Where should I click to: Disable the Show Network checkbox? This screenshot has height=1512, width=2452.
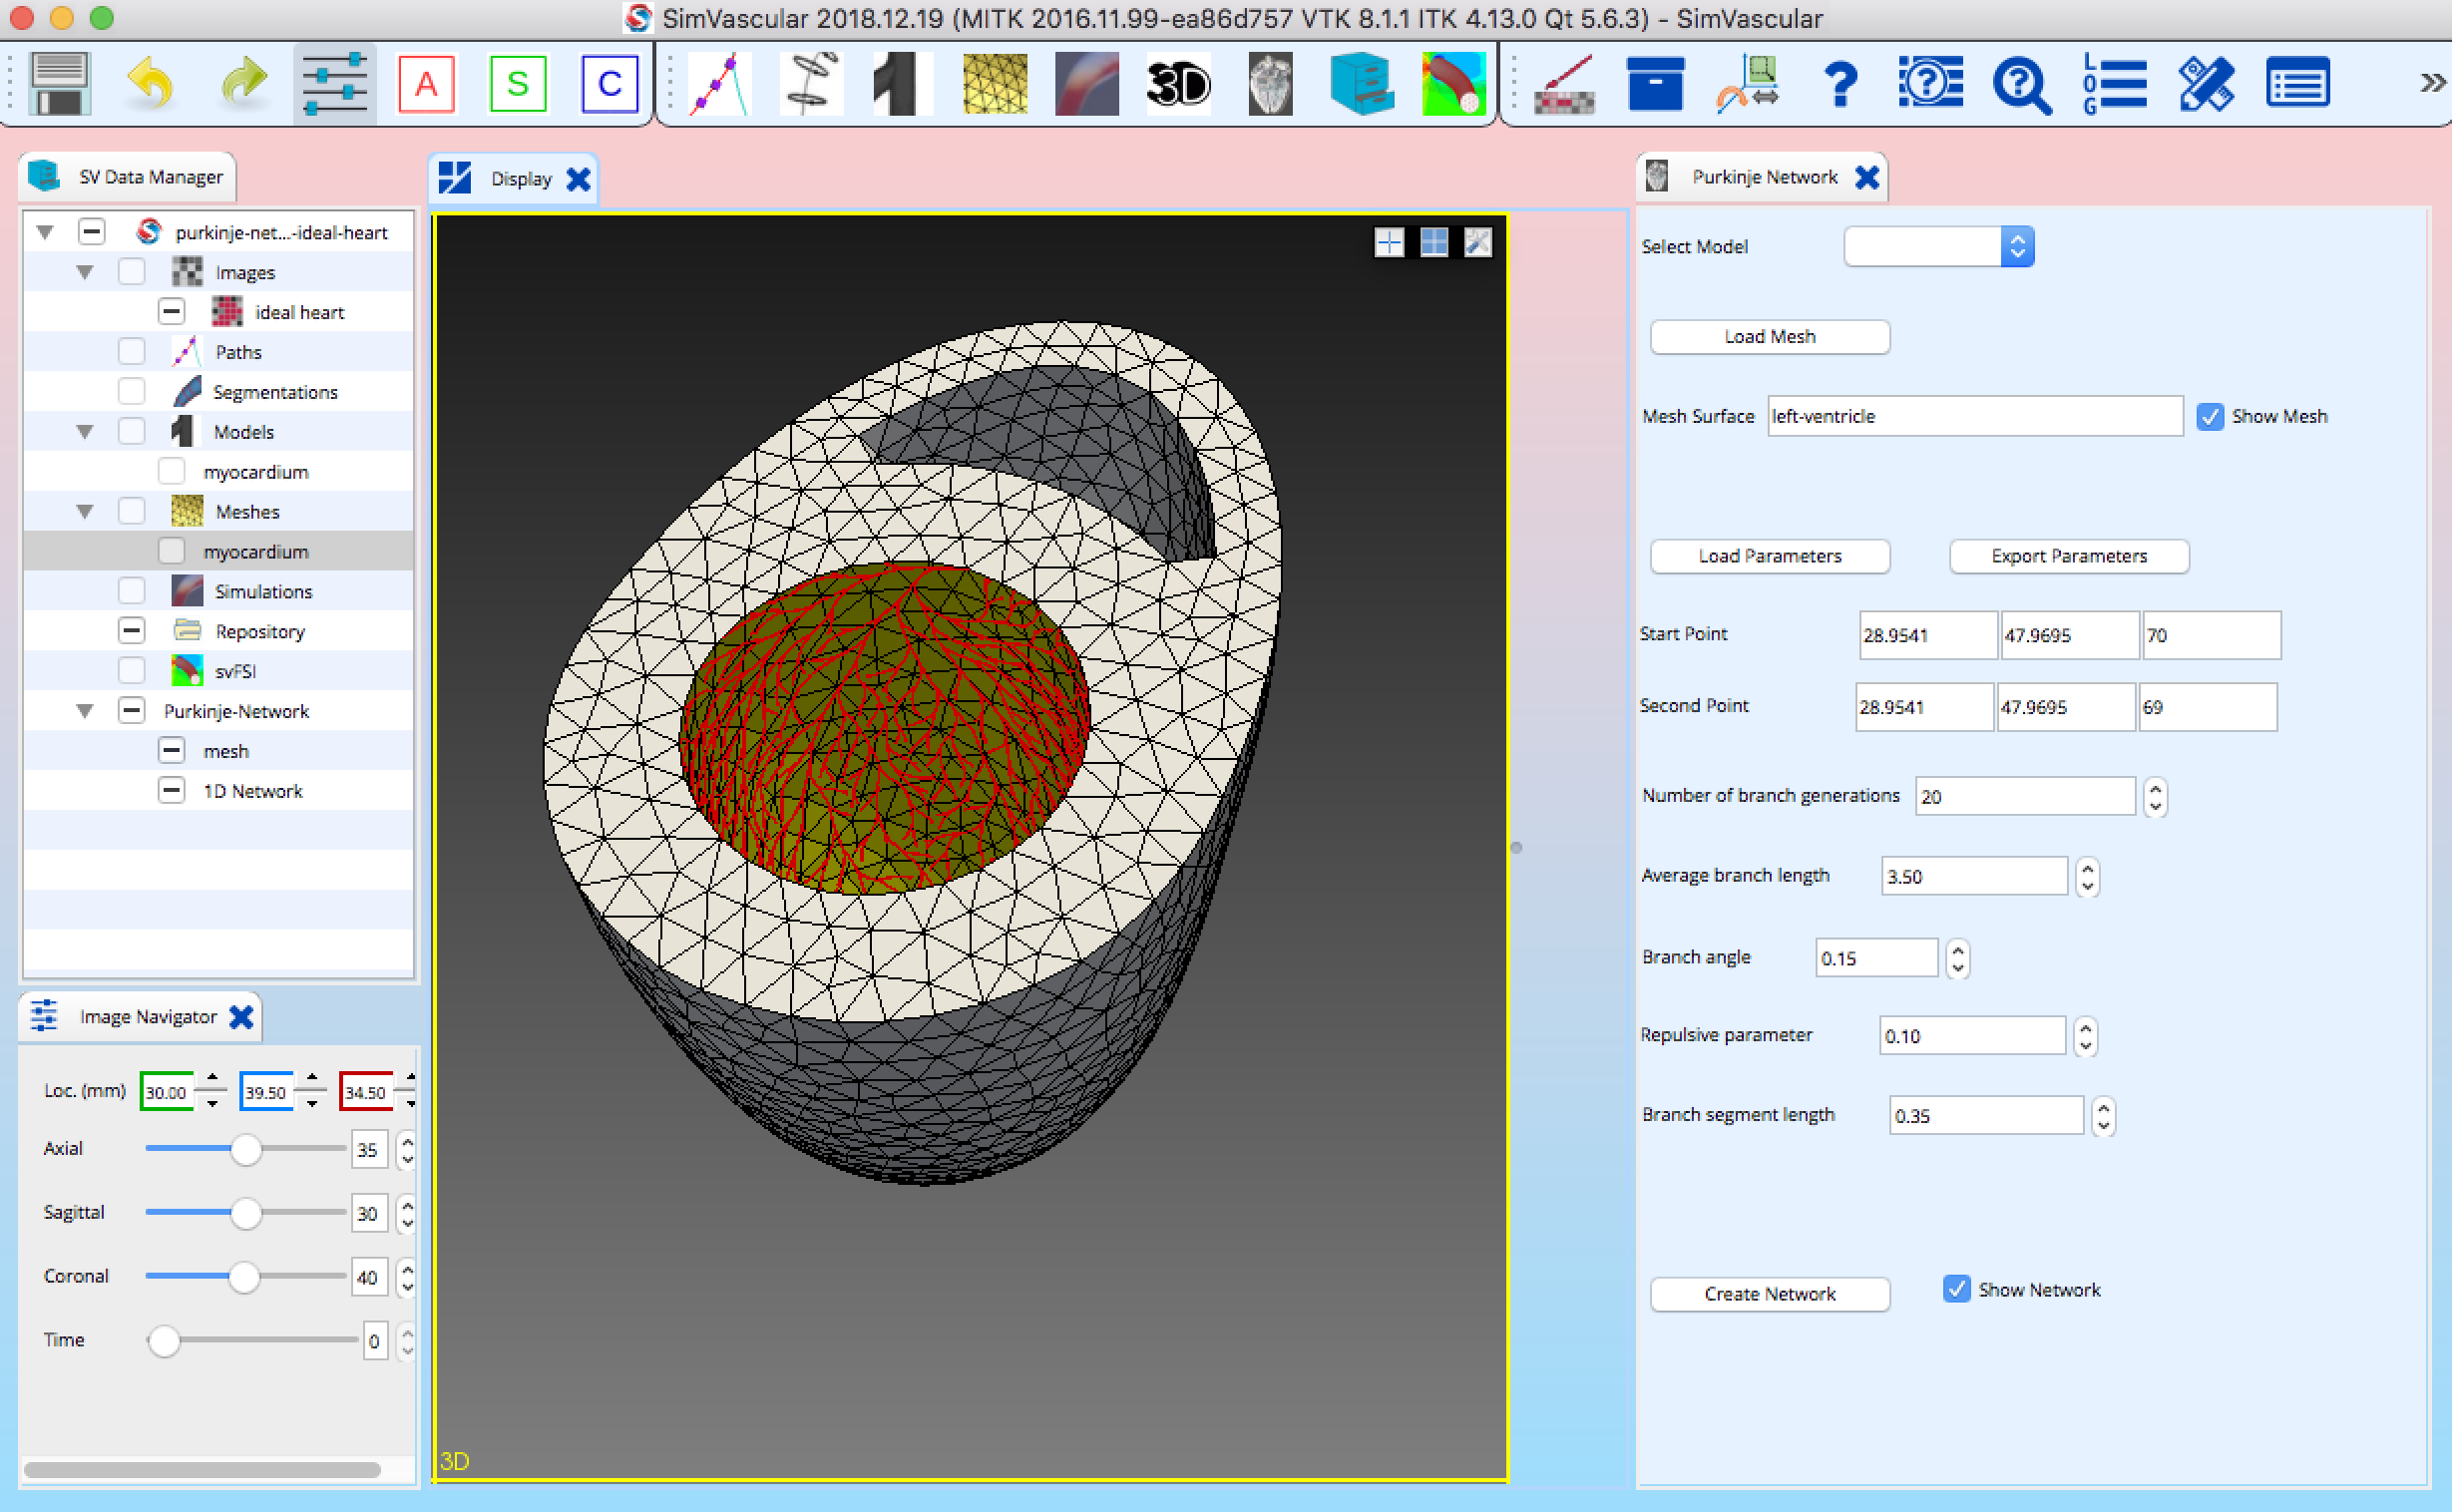point(1956,1289)
